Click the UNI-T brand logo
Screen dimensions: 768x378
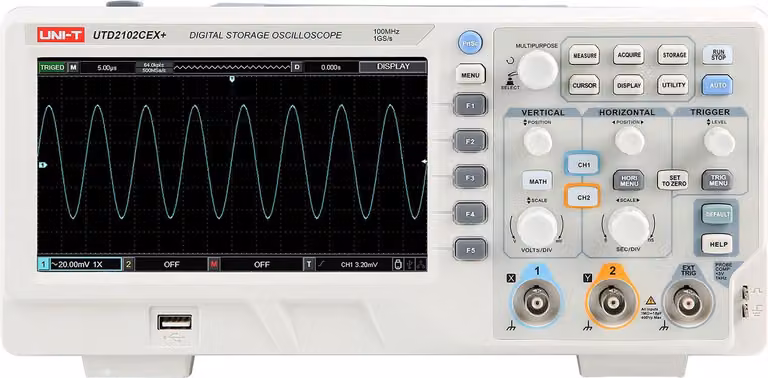click(62, 35)
